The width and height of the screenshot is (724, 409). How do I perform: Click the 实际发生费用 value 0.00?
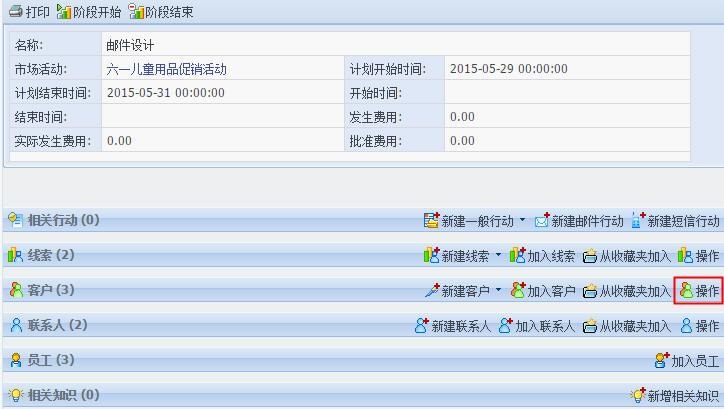(119, 141)
